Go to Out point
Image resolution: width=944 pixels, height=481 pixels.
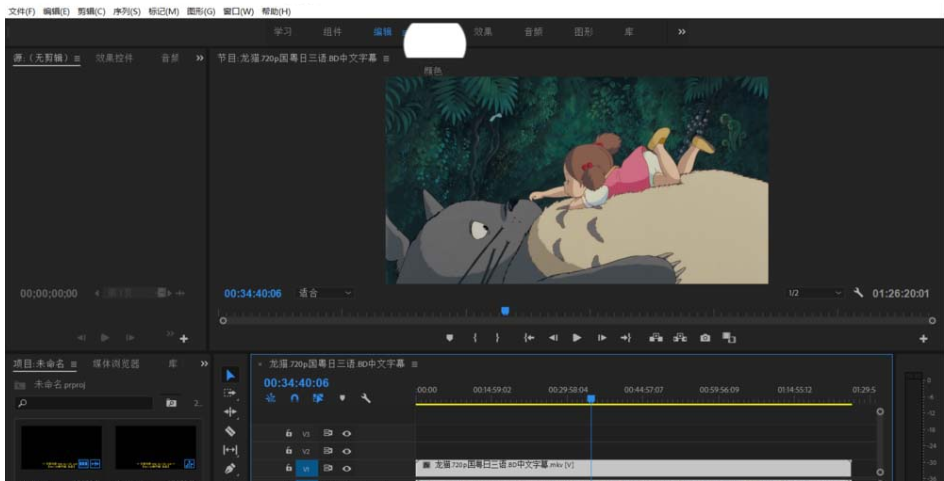[x=626, y=338]
